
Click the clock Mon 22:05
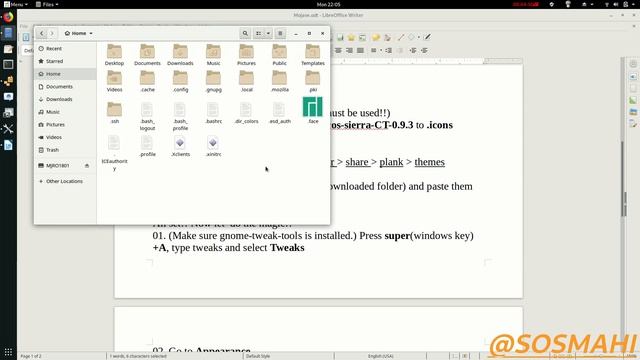(x=328, y=4)
